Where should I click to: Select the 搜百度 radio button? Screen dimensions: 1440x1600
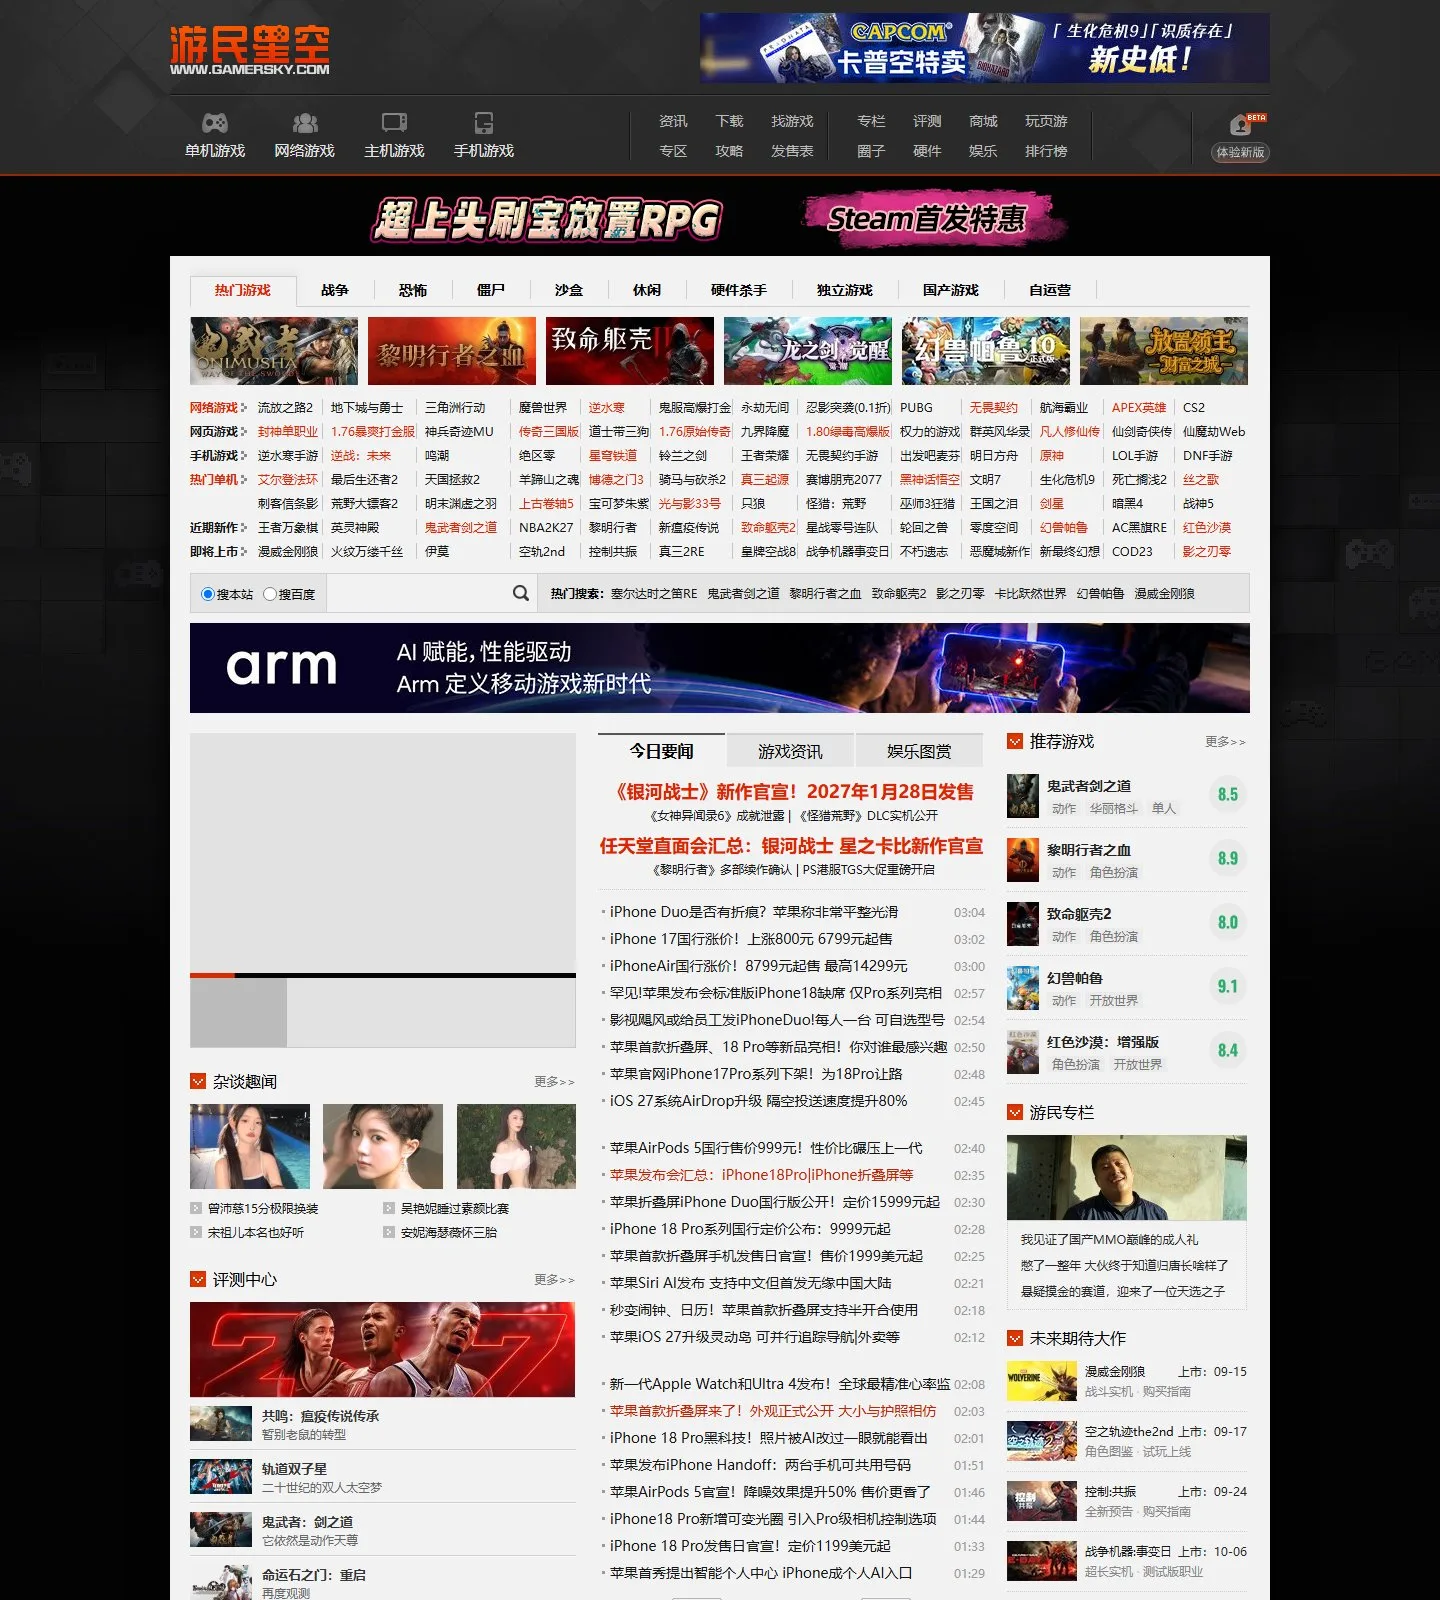270,594
